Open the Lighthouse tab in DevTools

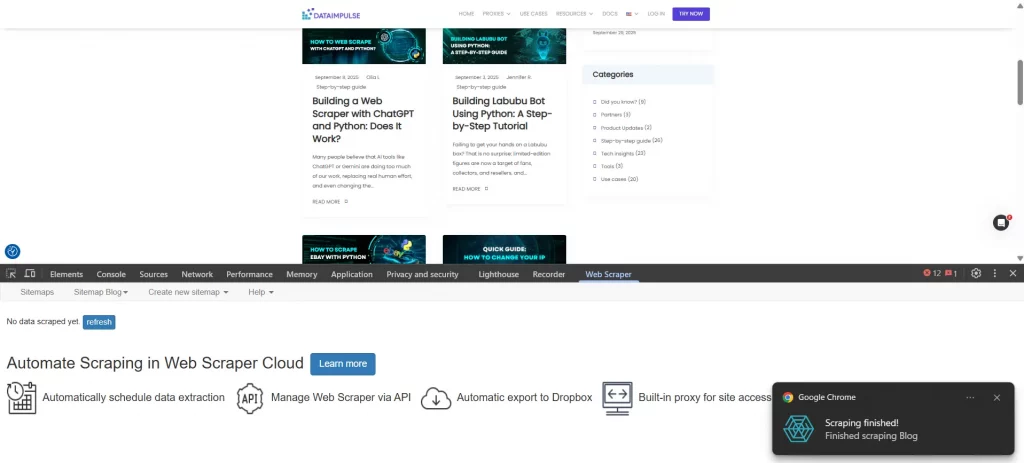pyautogui.click(x=498, y=274)
